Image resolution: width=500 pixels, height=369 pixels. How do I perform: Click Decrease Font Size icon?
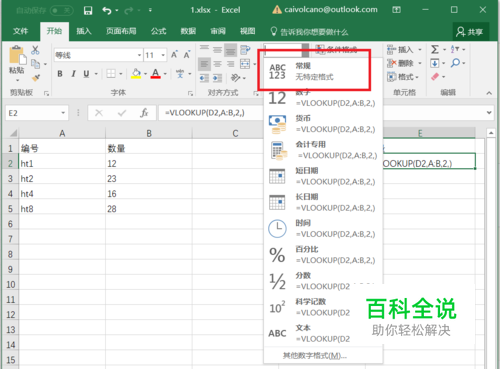click(x=187, y=55)
